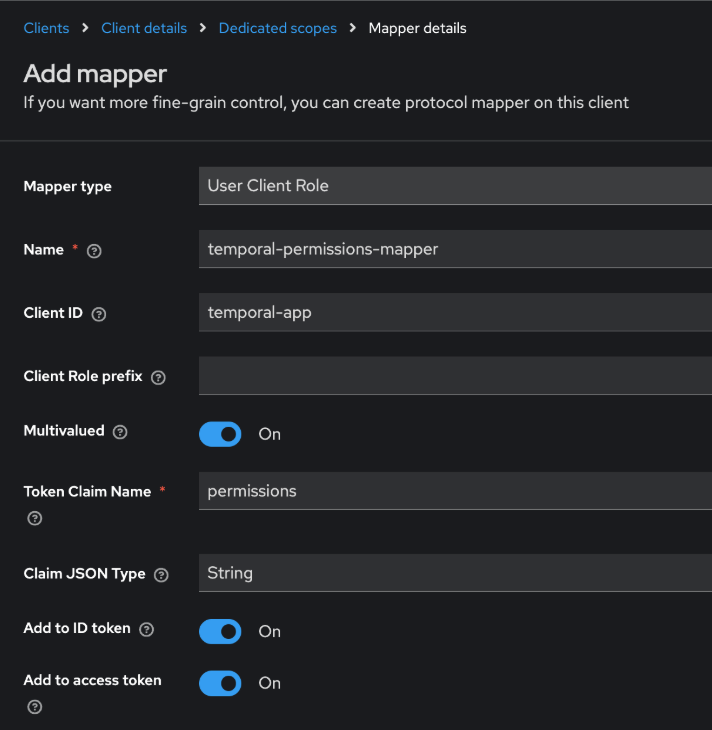
Task: Click the Token Claim Name label
Action: coord(87,492)
